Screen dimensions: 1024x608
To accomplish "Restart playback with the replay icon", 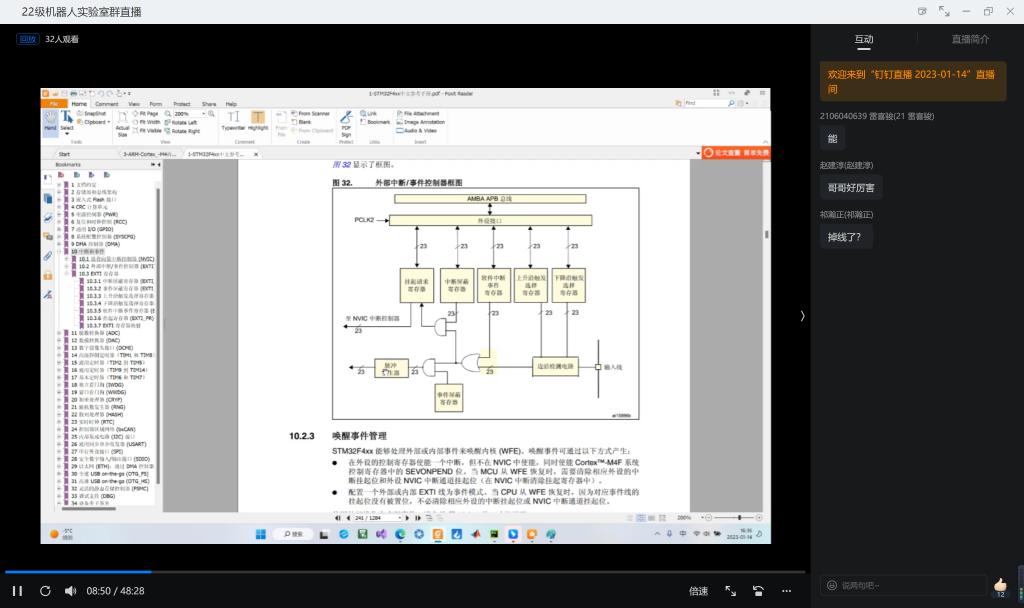I will coord(45,591).
